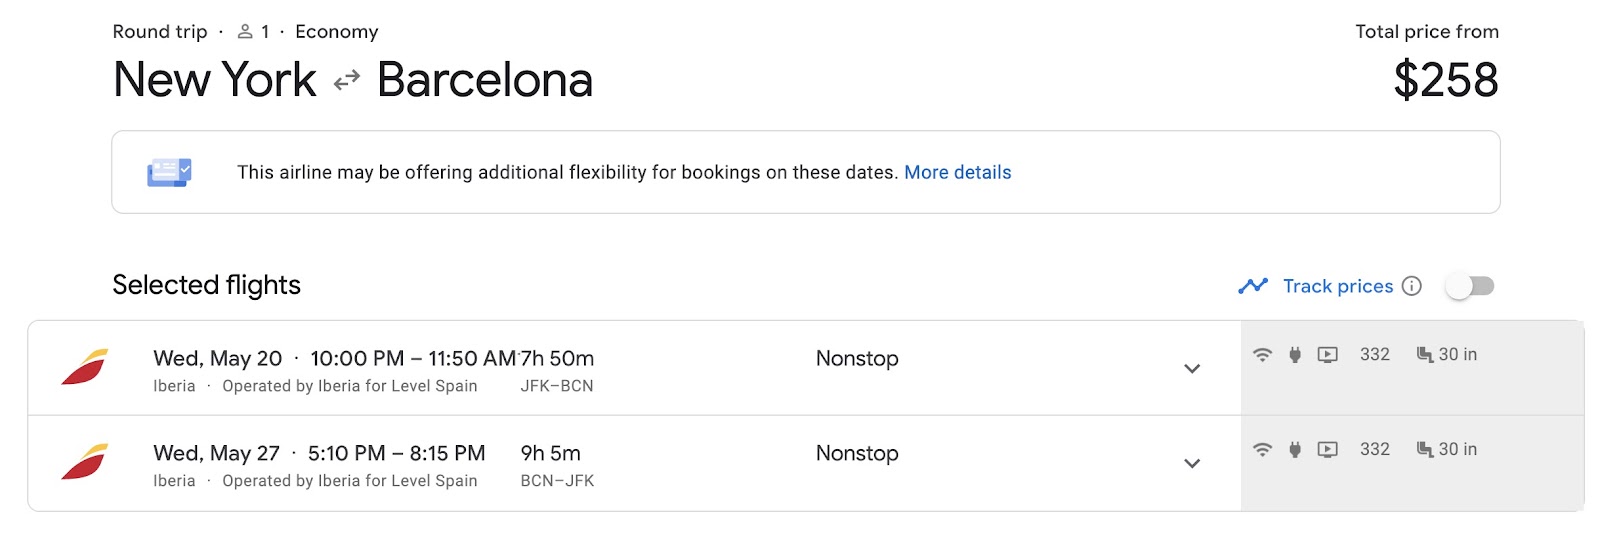Click the power outlet icon on May 20 flight
Viewport: 1600px width, 554px height.
1295,355
